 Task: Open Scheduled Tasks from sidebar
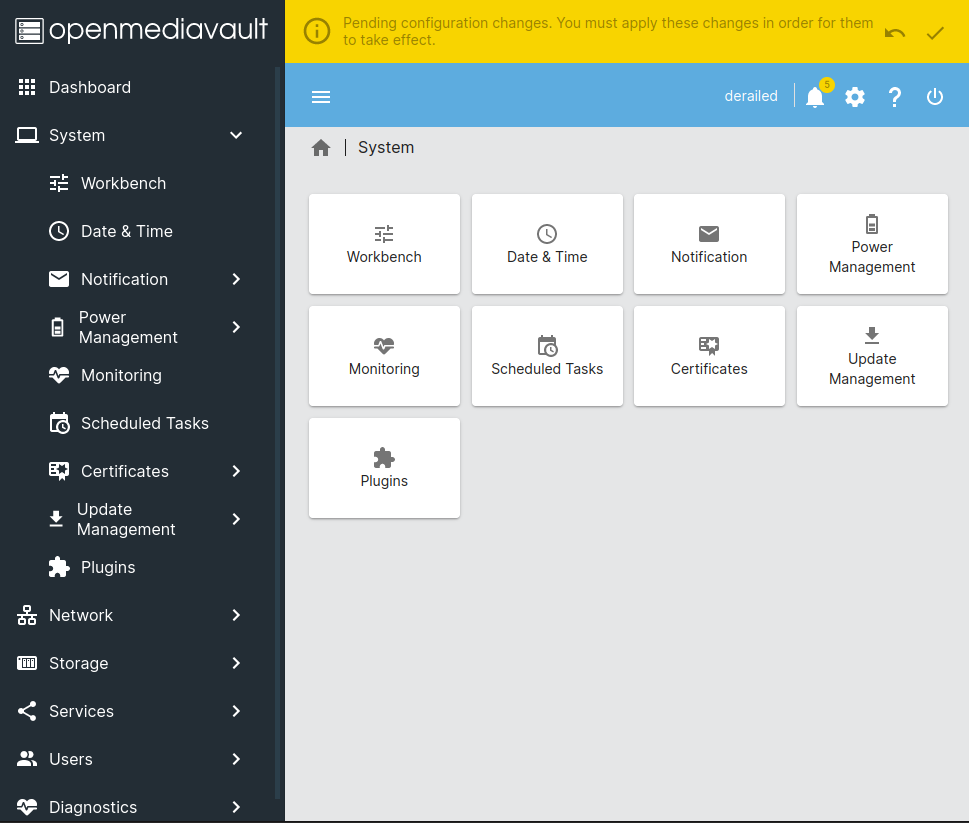click(x=144, y=423)
